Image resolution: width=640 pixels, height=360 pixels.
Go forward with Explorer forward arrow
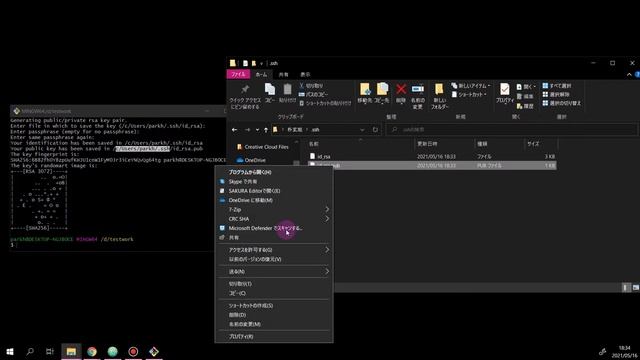(x=247, y=130)
